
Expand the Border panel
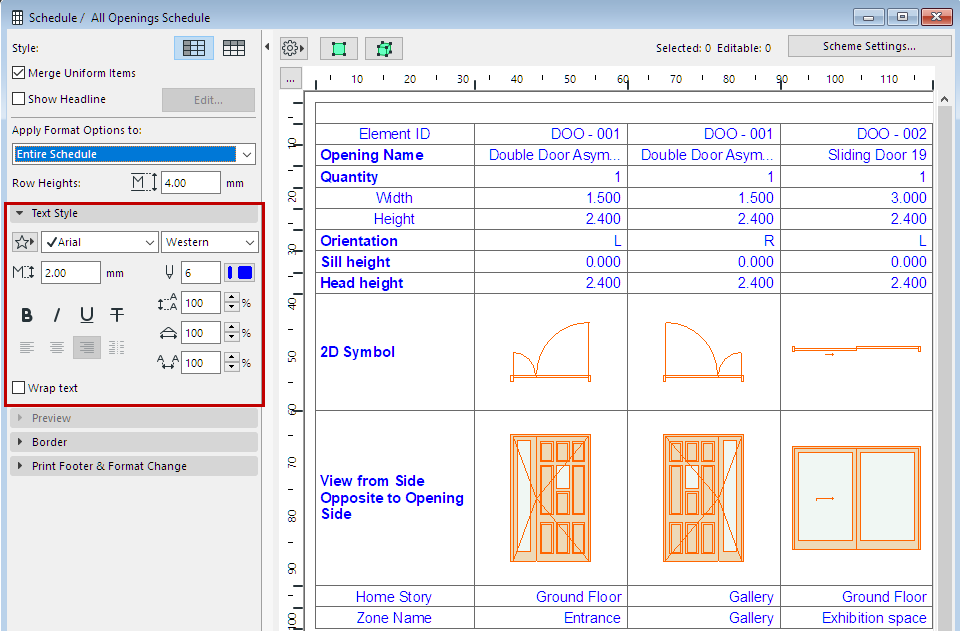50,442
